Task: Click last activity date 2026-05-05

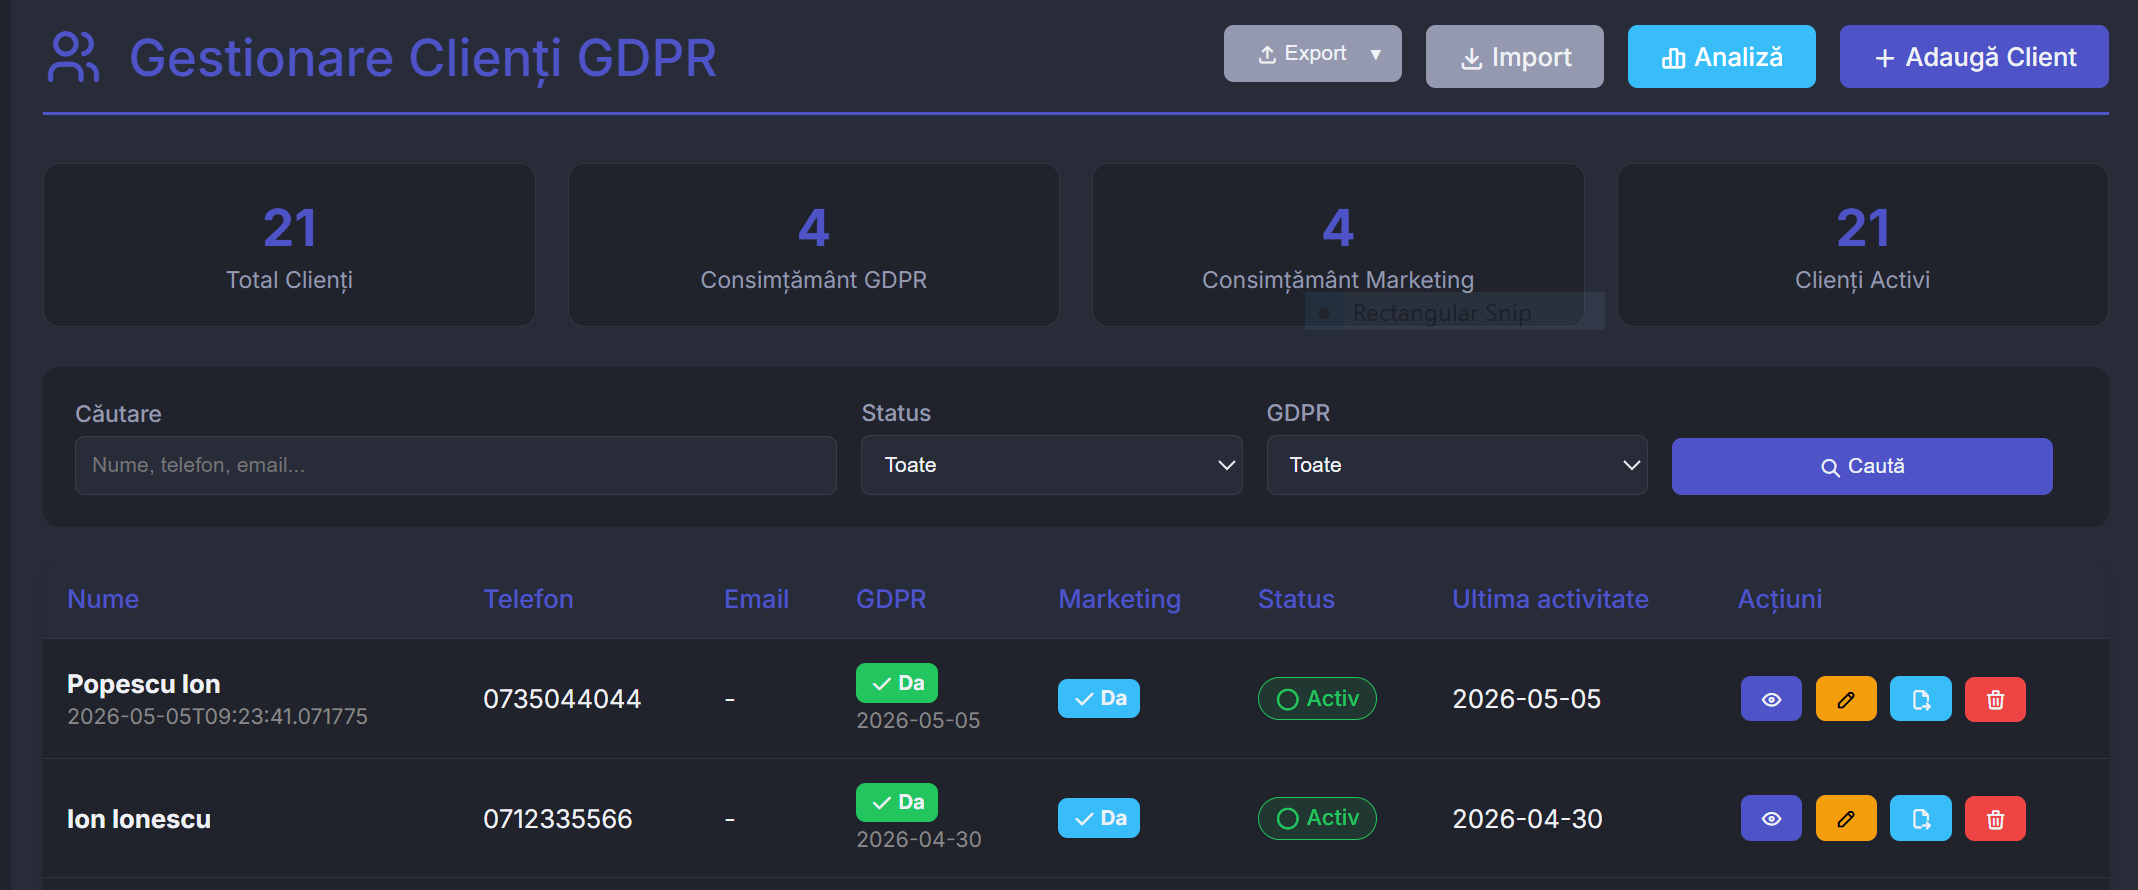Action: point(1527,699)
